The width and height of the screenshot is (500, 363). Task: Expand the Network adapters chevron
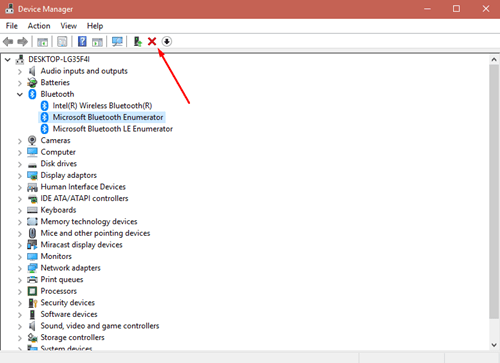coord(20,269)
